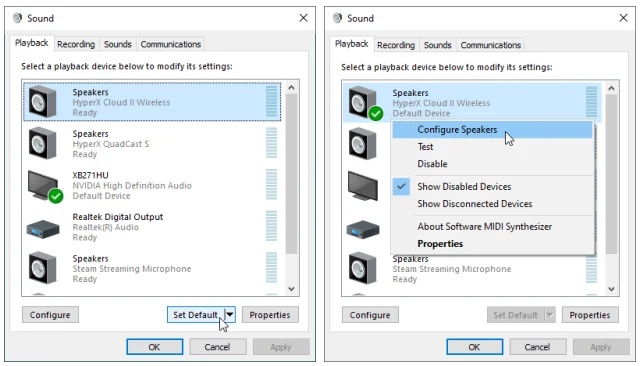Click level meter of XB271HU in left window
The image size is (641, 366).
click(271, 184)
